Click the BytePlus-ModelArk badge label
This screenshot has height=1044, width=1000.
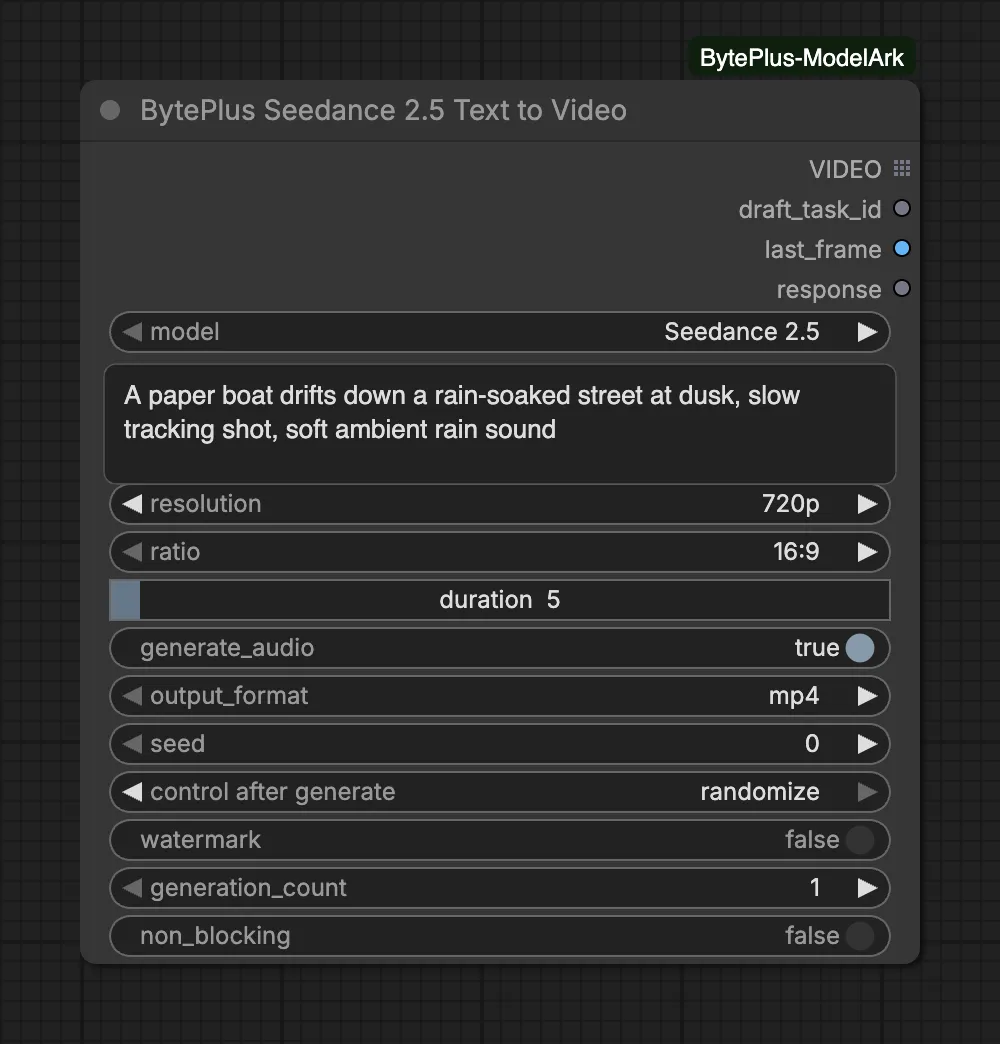pos(802,58)
